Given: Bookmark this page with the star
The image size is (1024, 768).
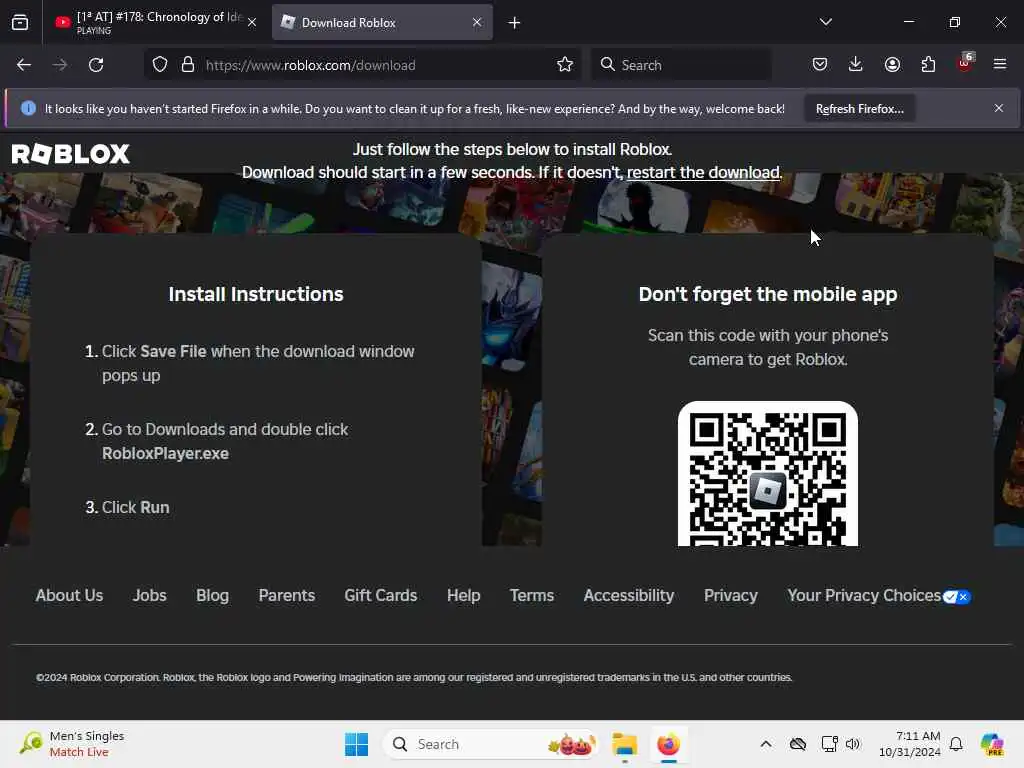Looking at the screenshot, I should click(x=565, y=65).
